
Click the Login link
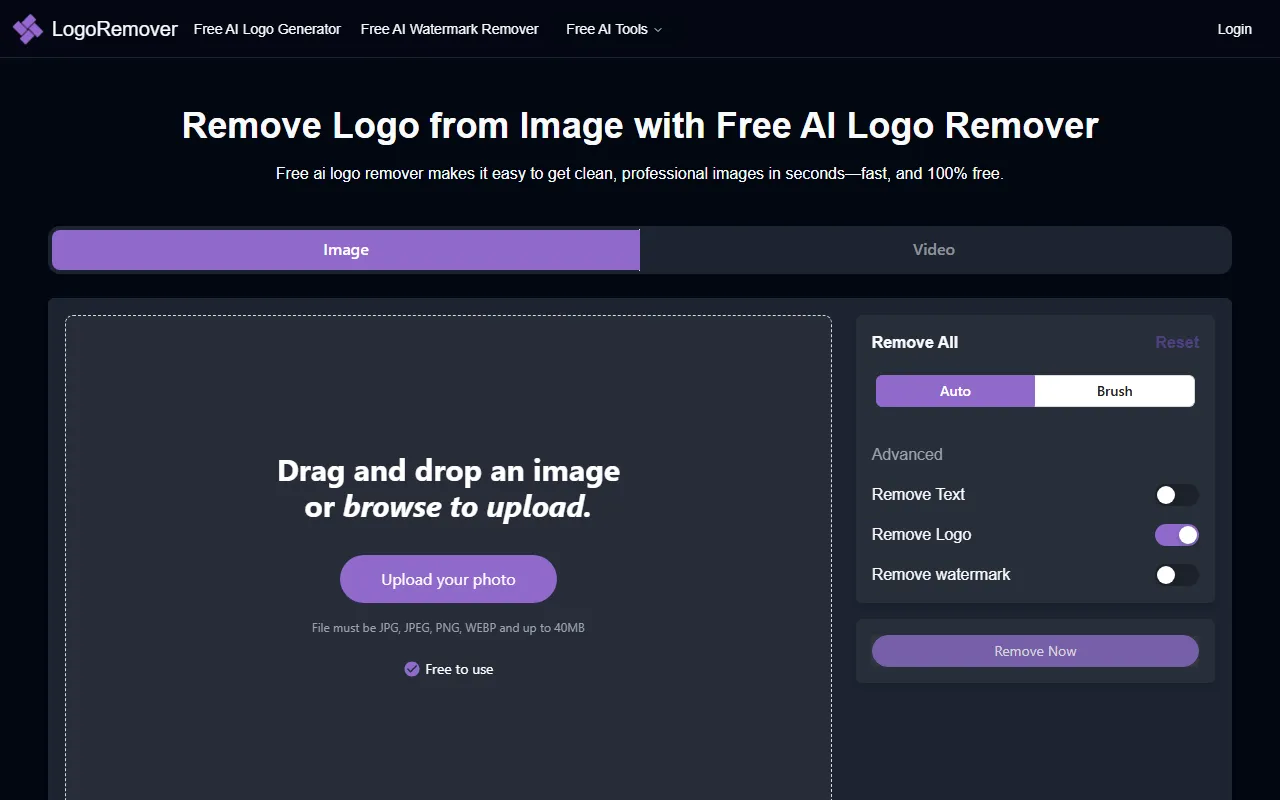[x=1234, y=29]
